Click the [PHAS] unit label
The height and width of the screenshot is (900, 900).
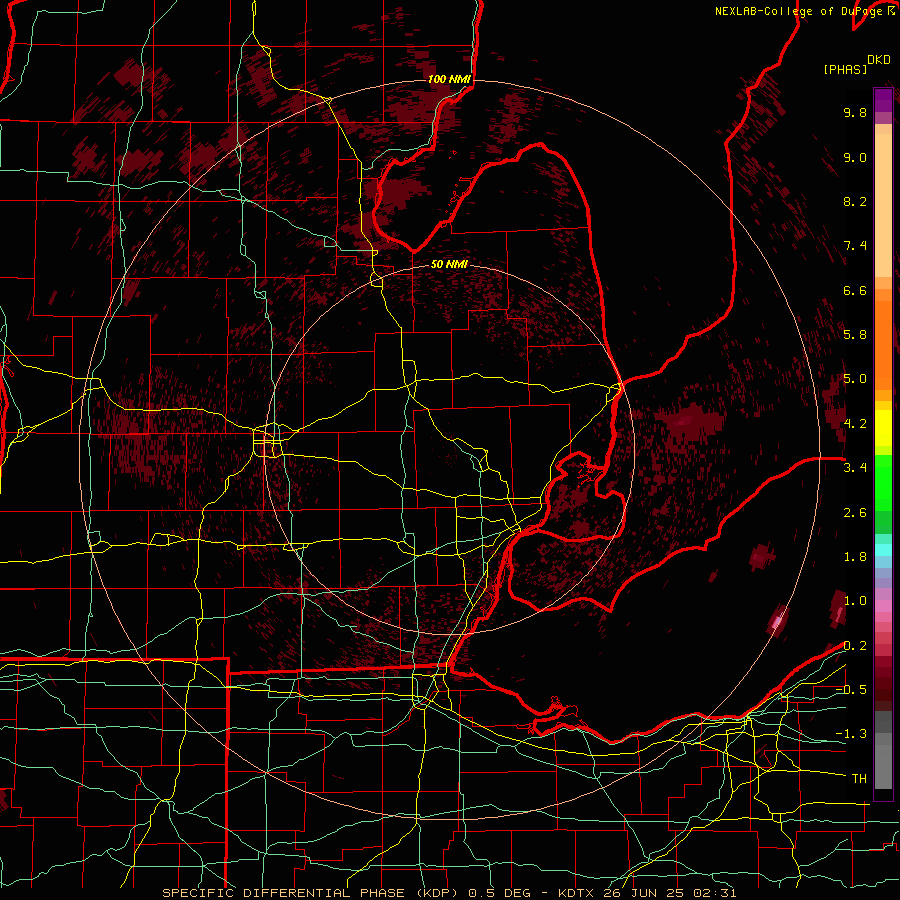844,70
